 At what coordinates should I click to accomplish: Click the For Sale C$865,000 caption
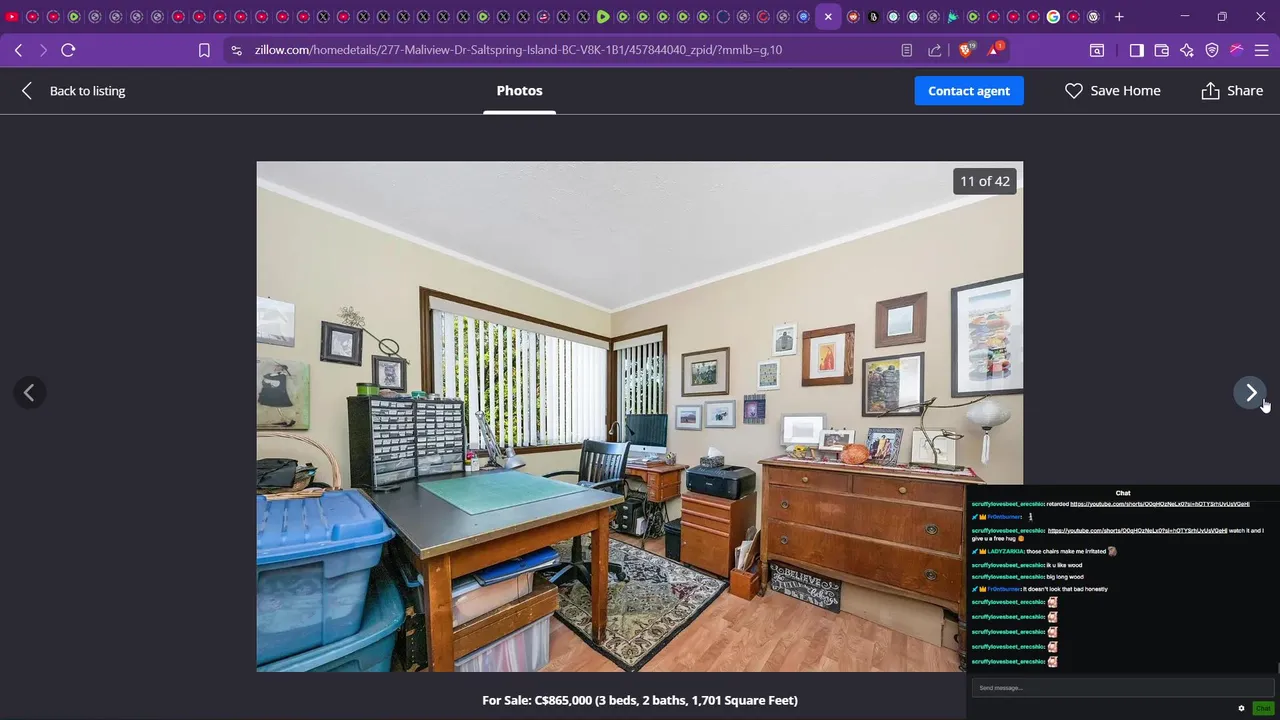(640, 700)
